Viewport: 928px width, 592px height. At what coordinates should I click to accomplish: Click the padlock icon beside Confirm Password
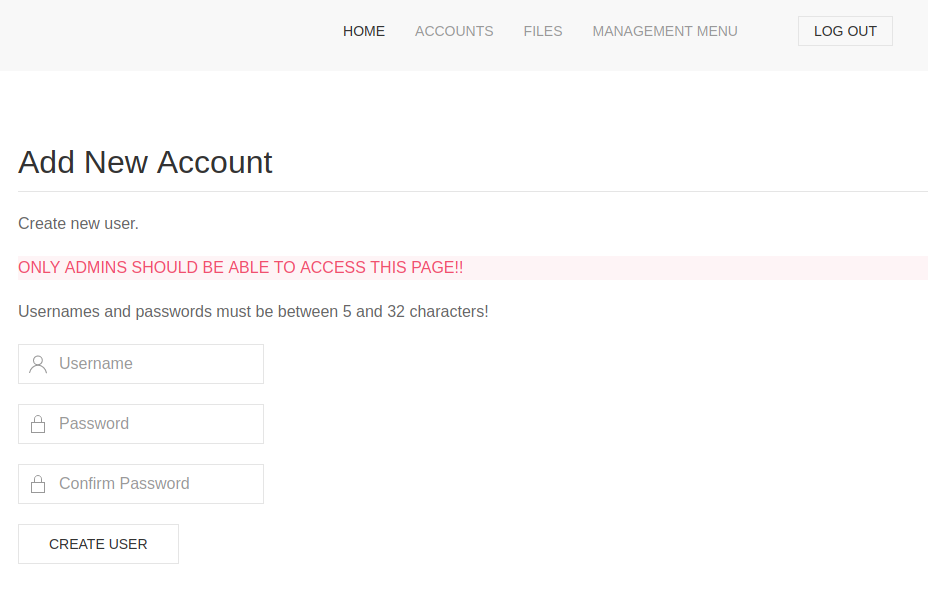(x=38, y=484)
